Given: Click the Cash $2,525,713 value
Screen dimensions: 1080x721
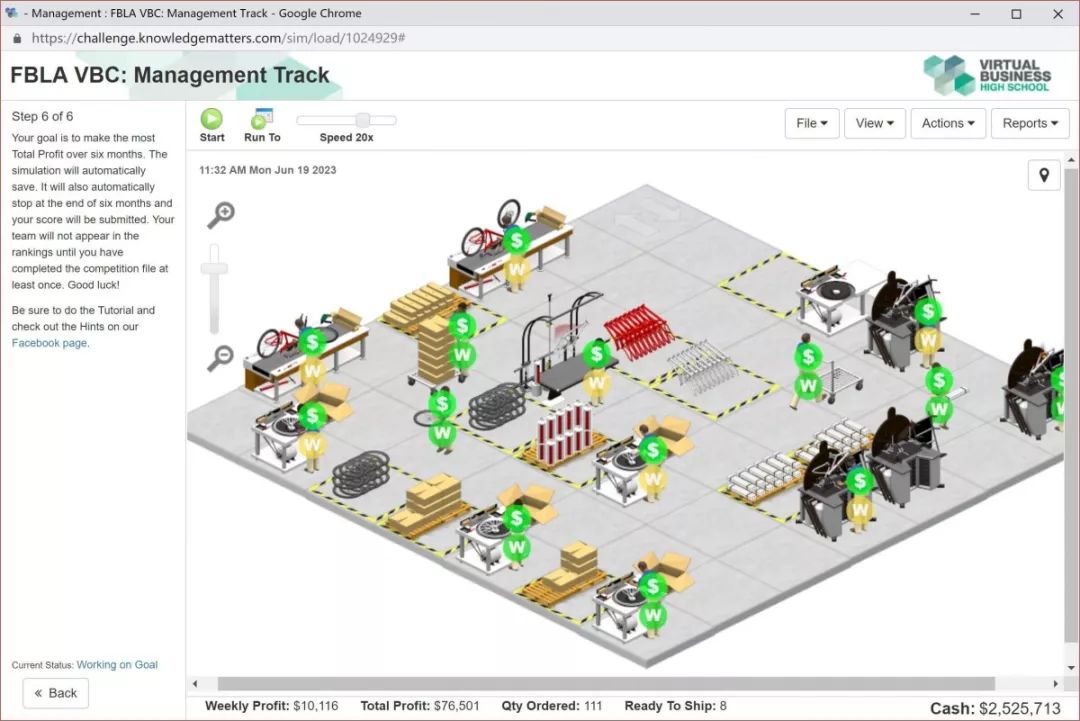Looking at the screenshot, I should [x=1019, y=709].
